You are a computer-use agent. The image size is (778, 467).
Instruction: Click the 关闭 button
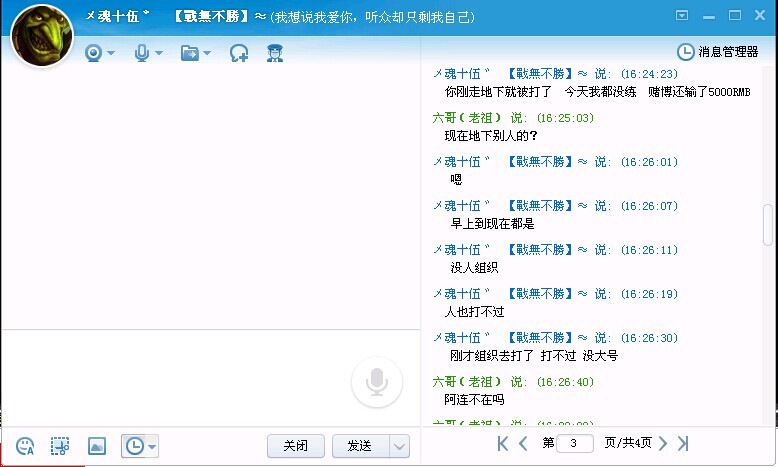pos(296,446)
